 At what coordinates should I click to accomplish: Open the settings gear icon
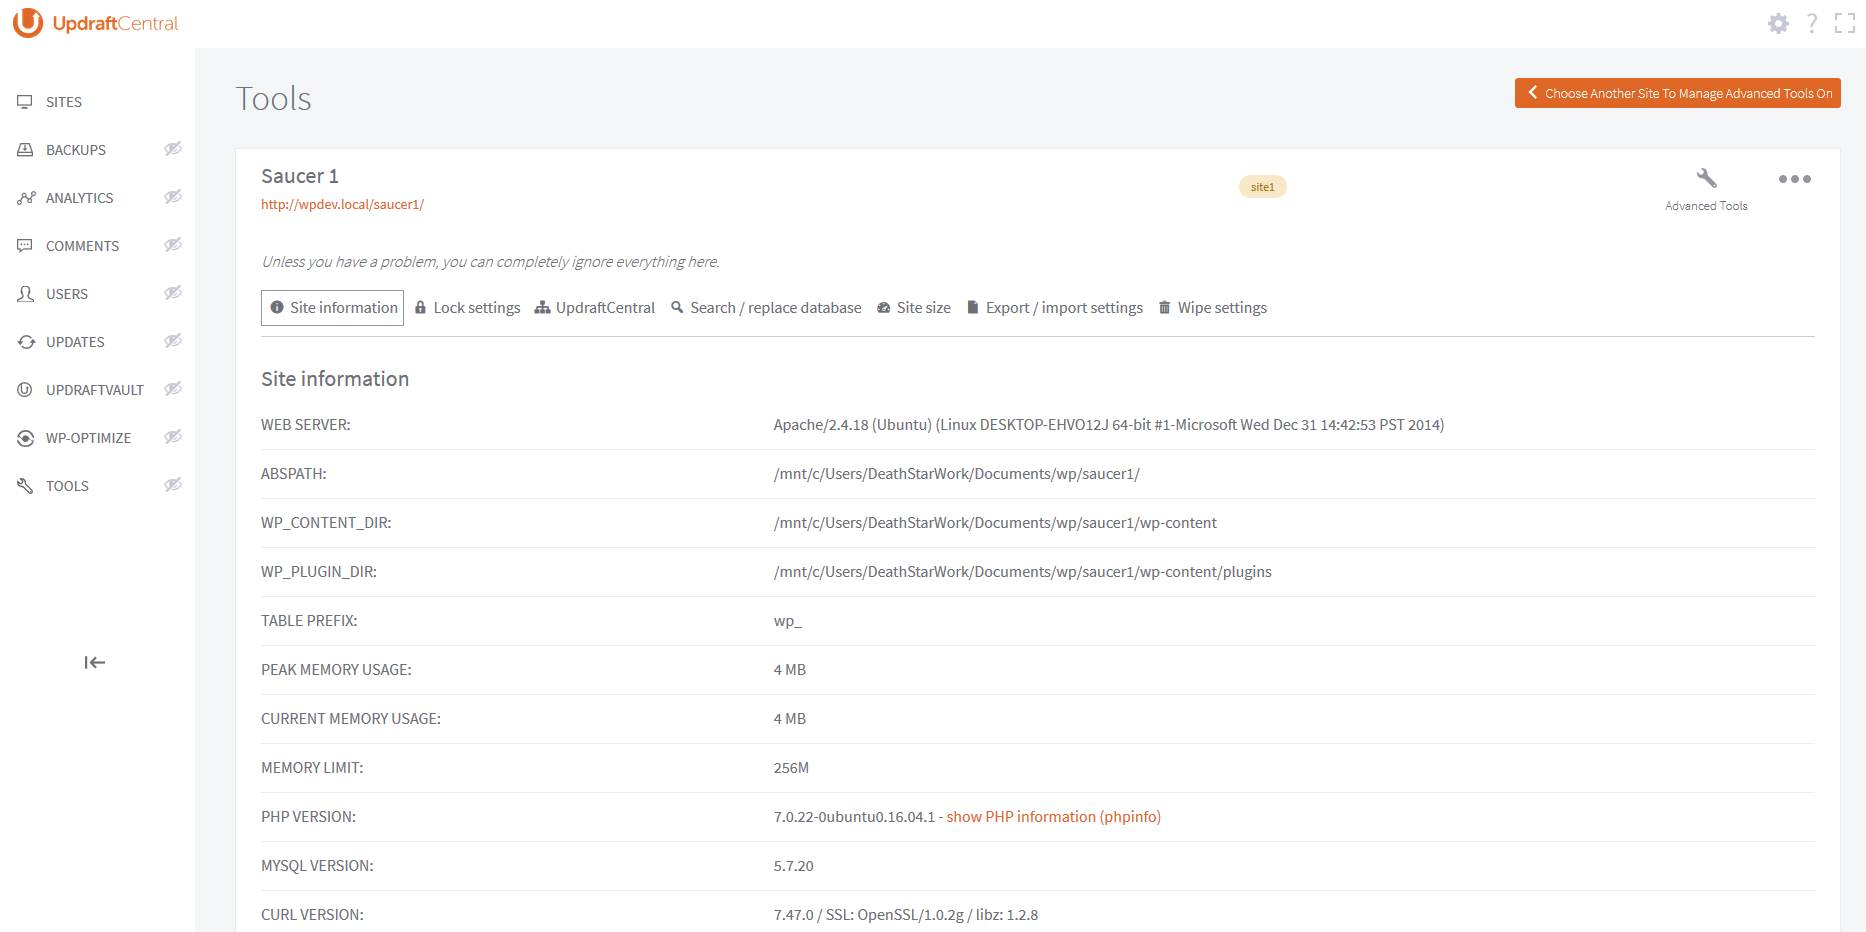pos(1778,23)
